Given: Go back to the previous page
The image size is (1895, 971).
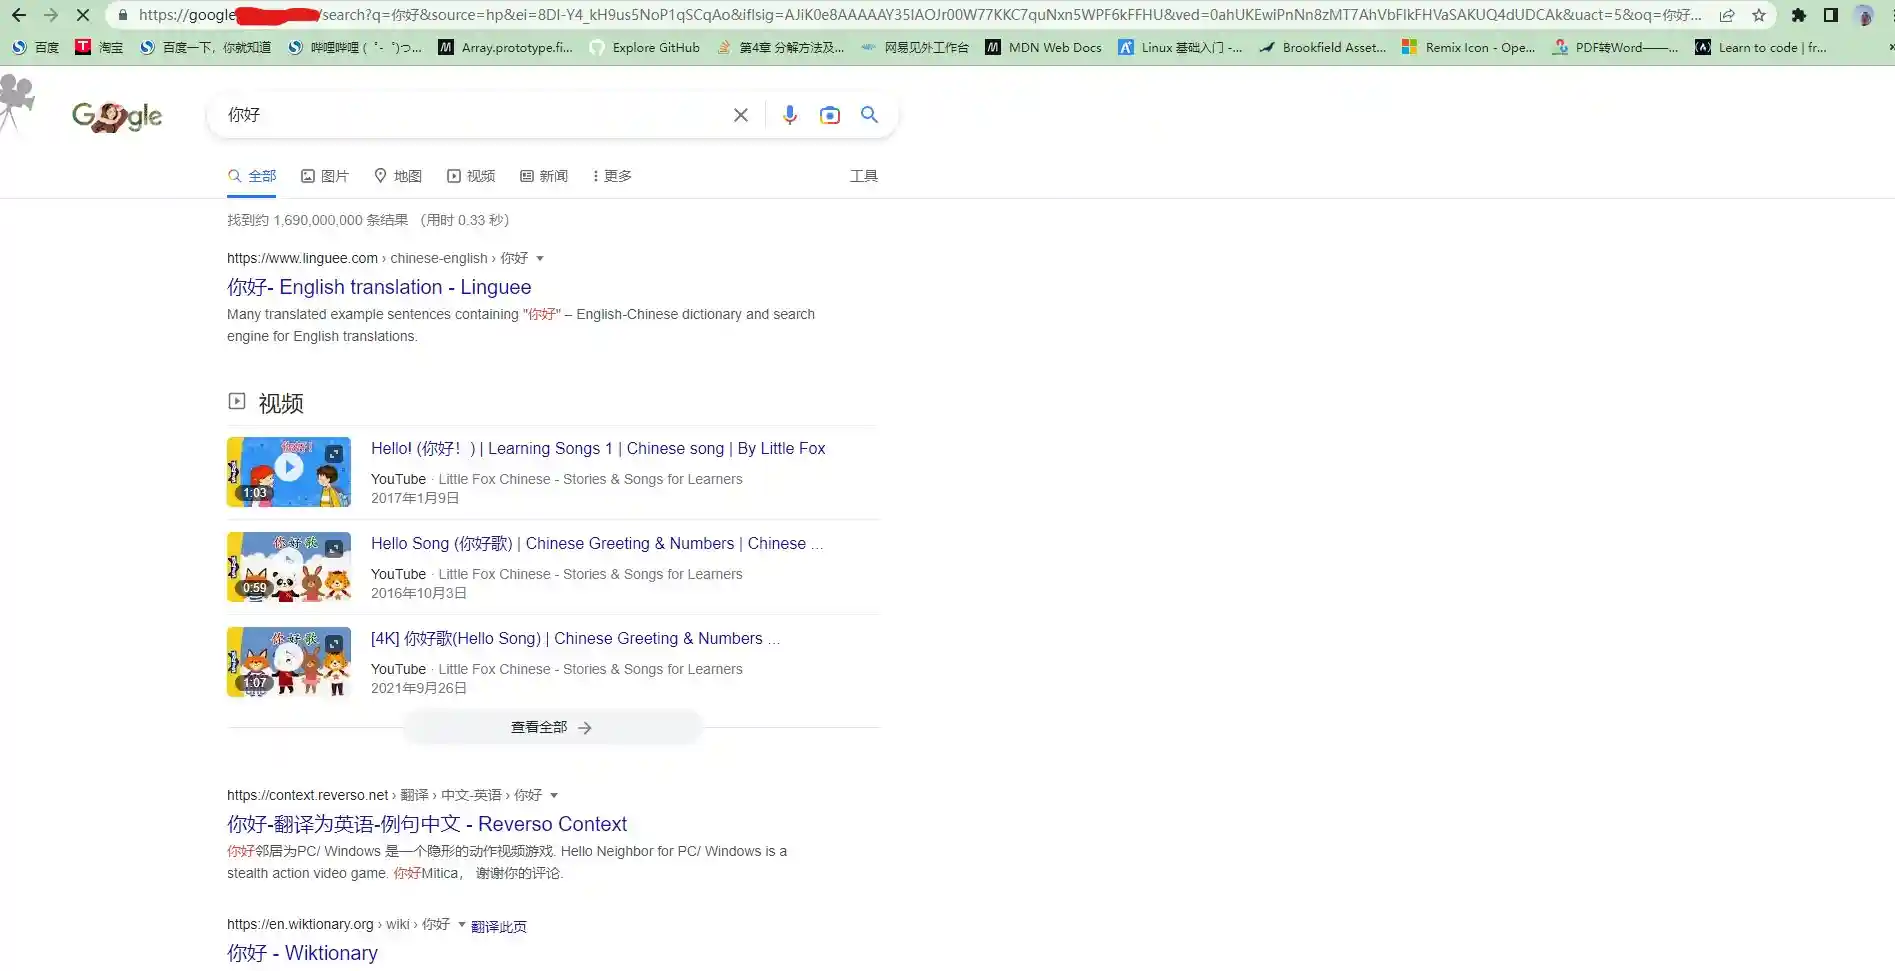Looking at the screenshot, I should pyautogui.click(x=19, y=15).
